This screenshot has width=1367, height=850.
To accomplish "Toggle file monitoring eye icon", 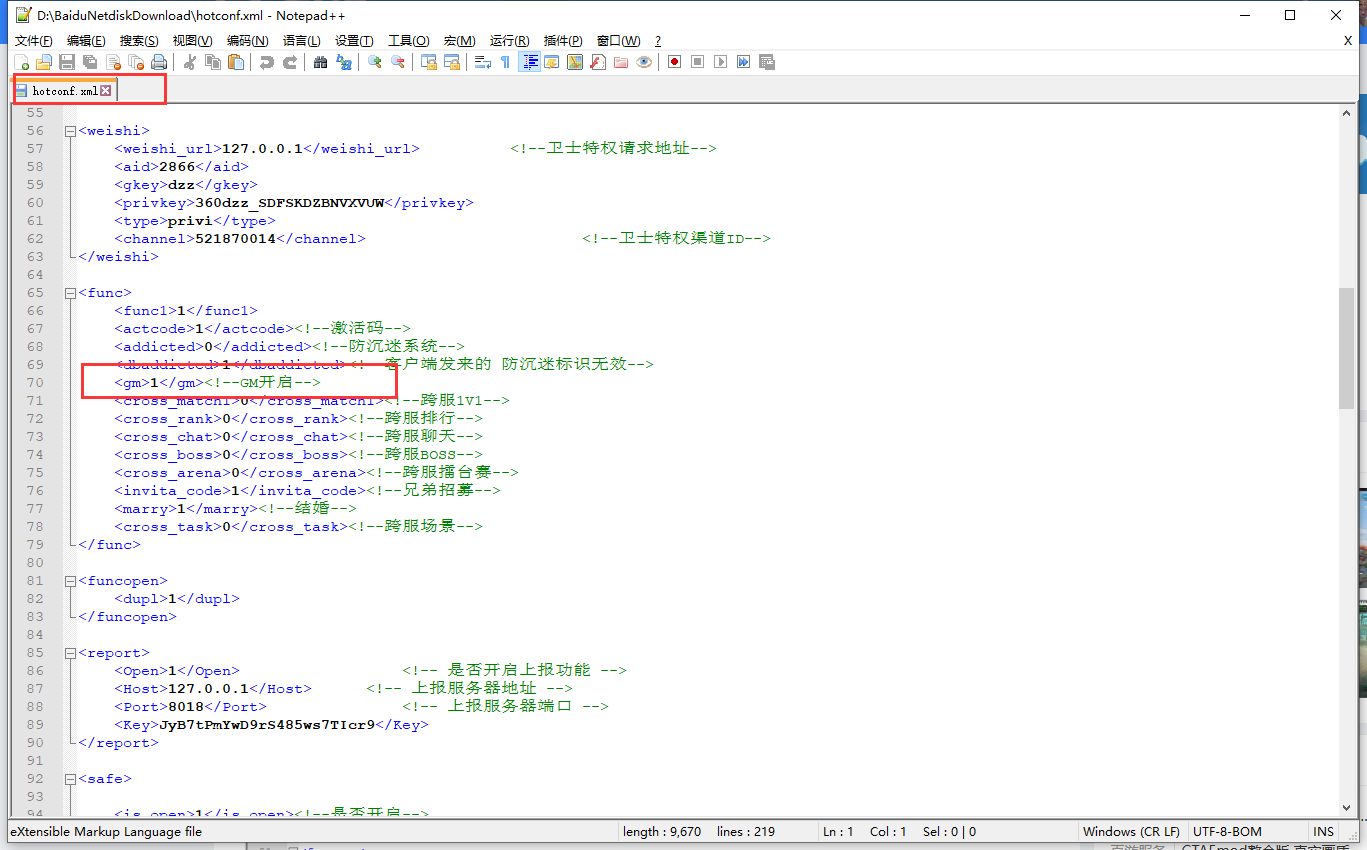I will 643,62.
